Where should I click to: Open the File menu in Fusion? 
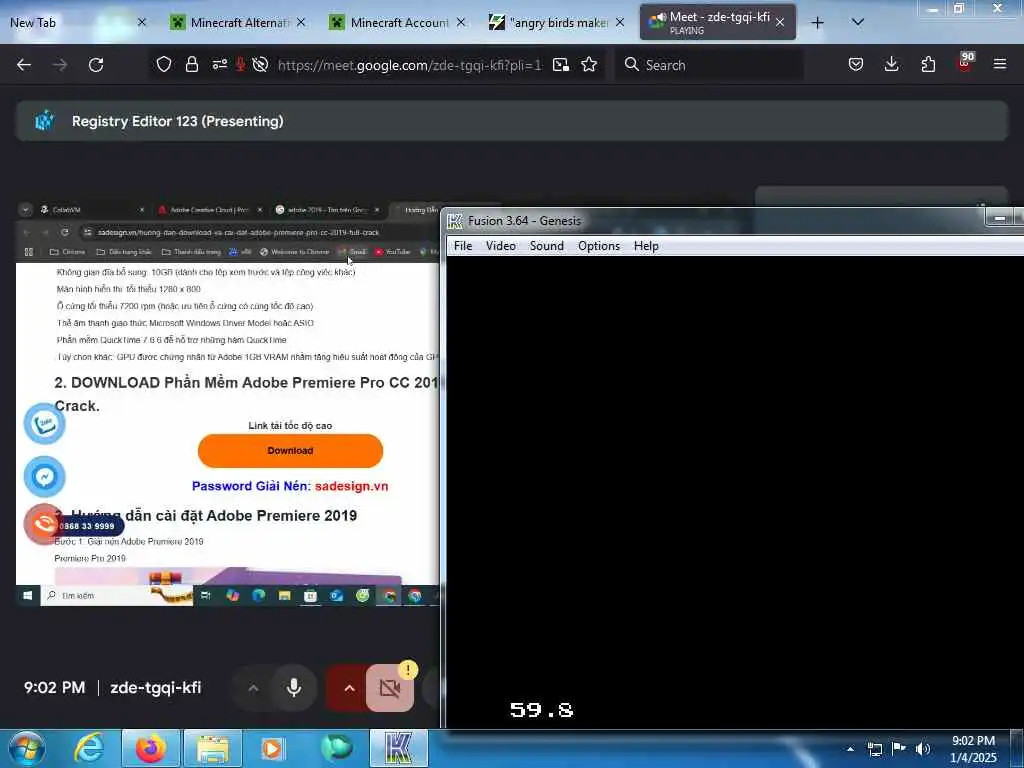pos(463,246)
